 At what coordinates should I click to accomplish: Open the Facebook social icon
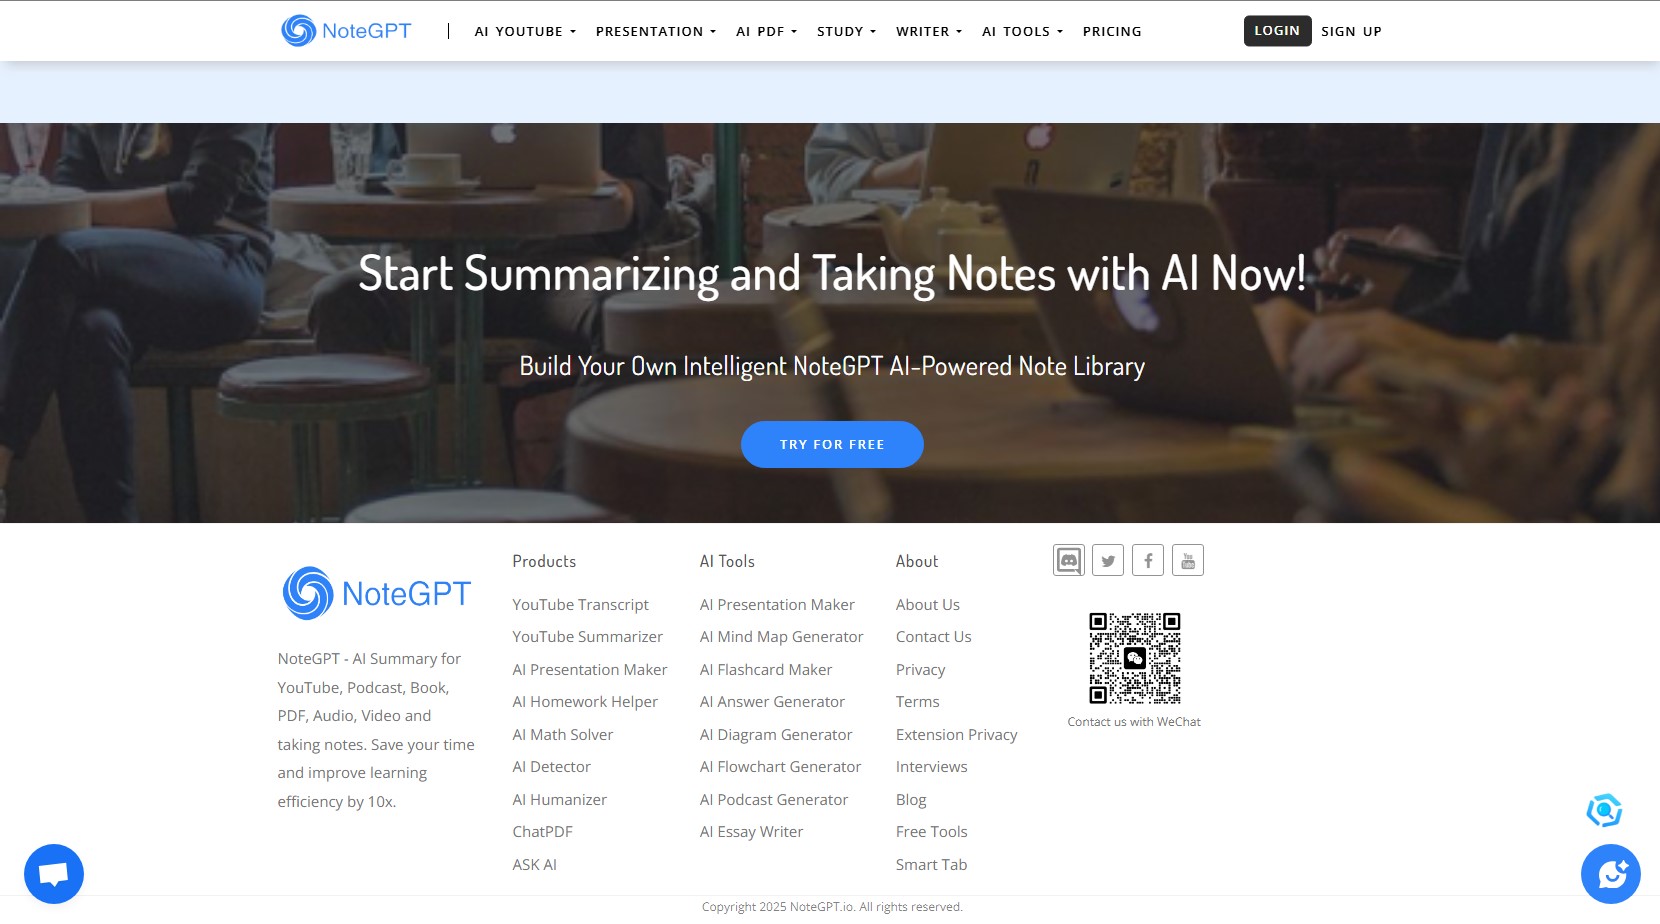tap(1148, 560)
